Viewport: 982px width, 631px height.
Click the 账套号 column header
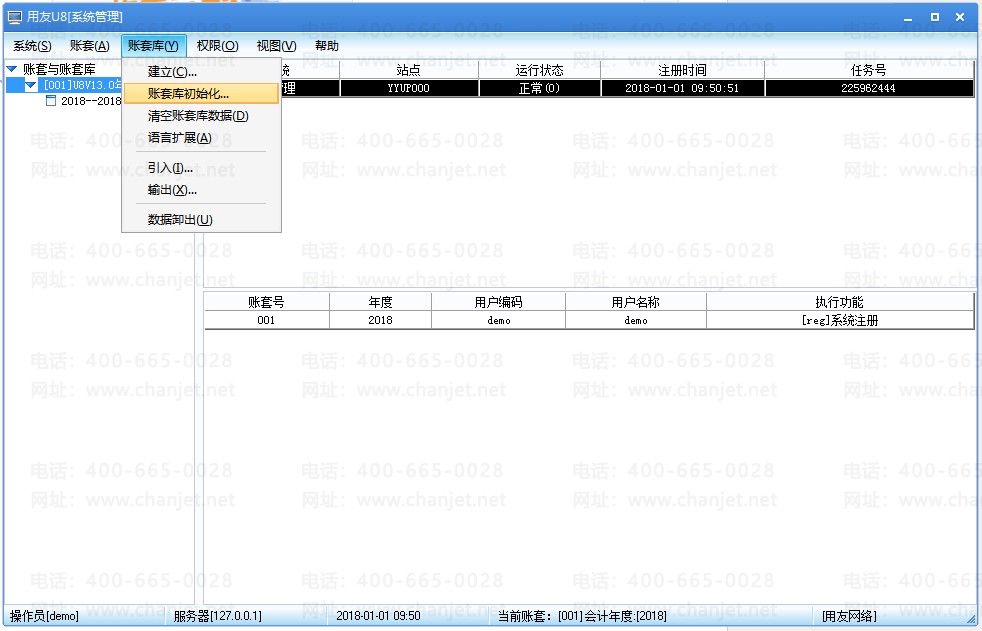[267, 302]
